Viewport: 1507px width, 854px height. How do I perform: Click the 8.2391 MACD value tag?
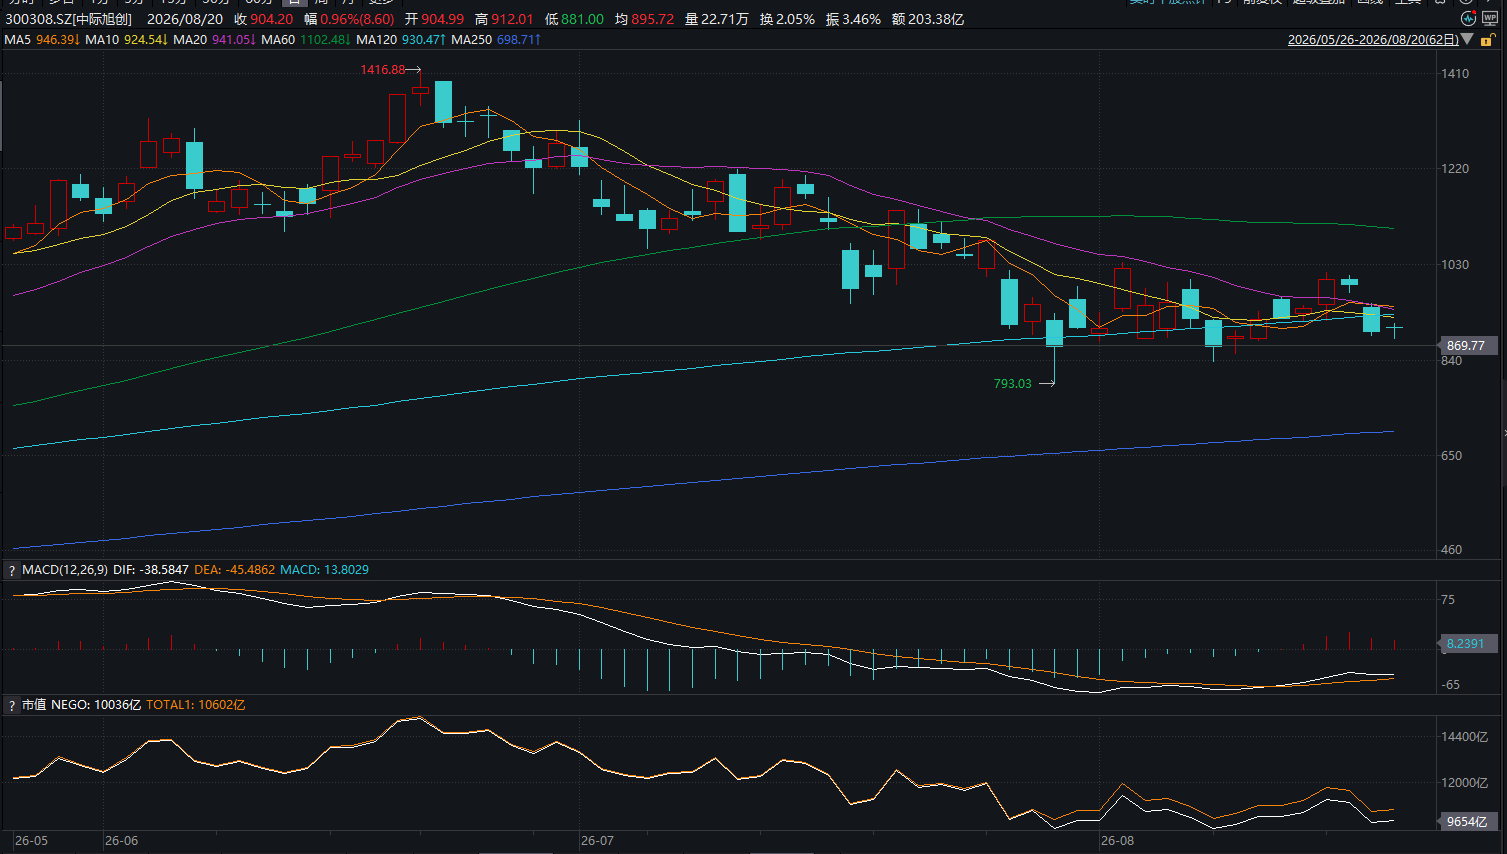[1468, 644]
